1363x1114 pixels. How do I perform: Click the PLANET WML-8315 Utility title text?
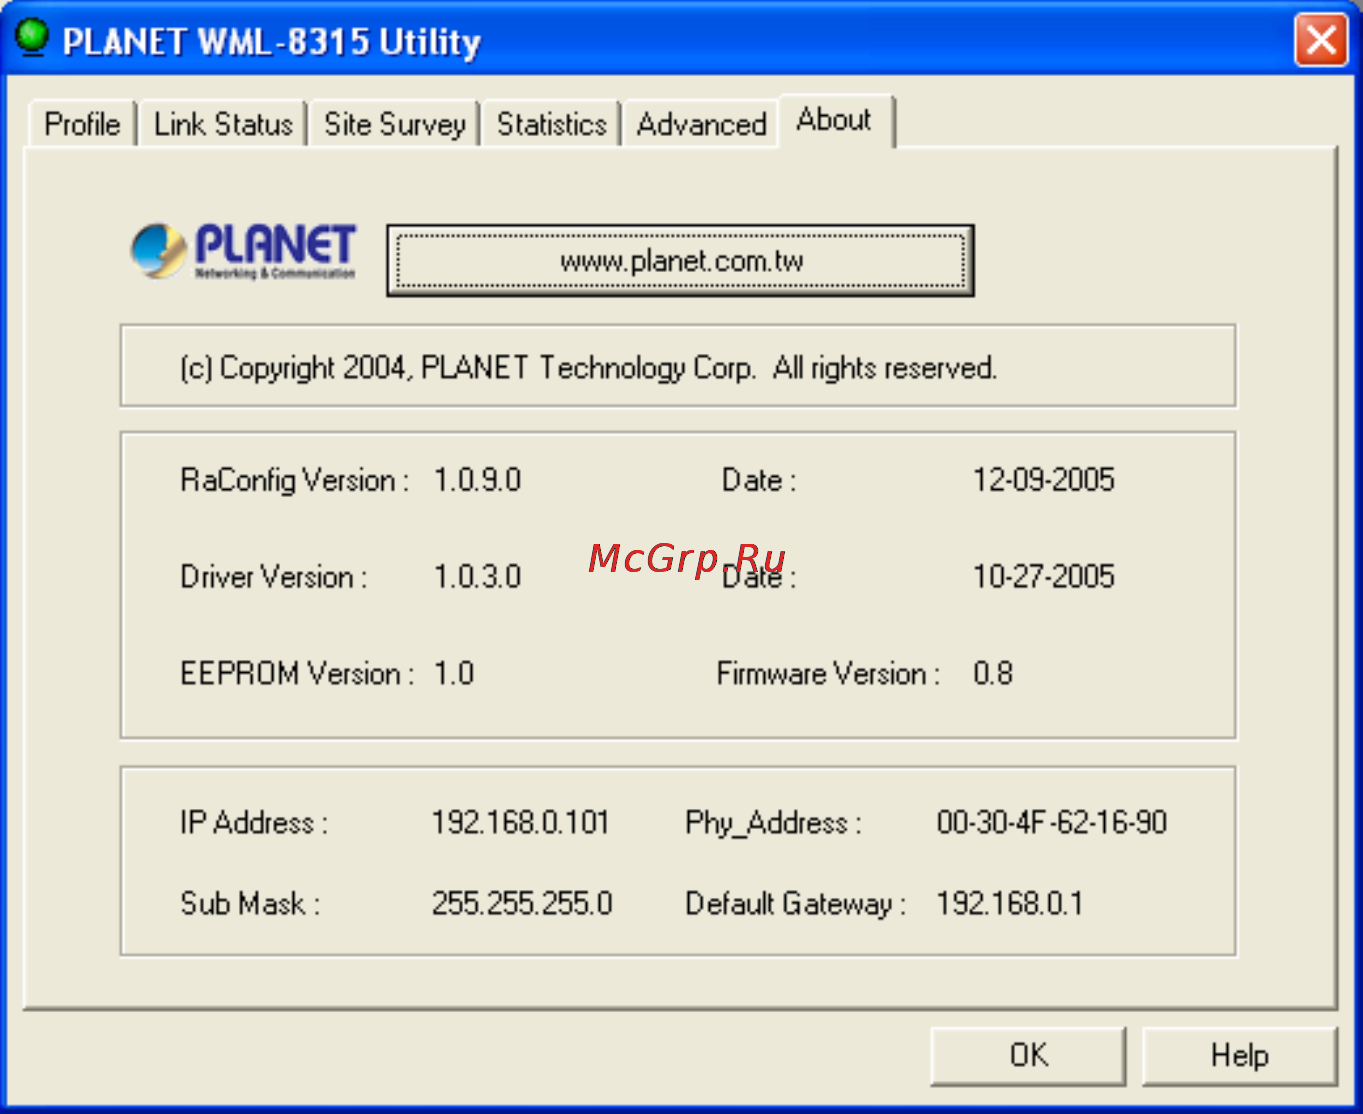272,42
